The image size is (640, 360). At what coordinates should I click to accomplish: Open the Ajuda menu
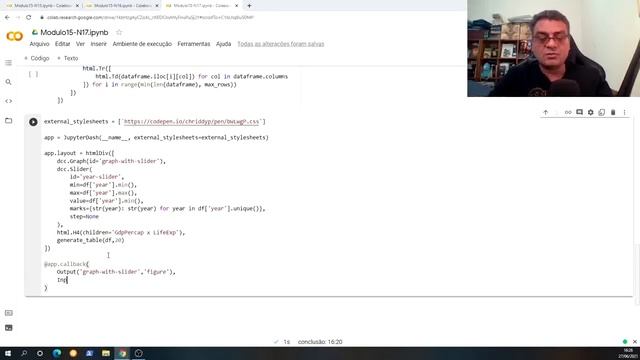pos(223,44)
